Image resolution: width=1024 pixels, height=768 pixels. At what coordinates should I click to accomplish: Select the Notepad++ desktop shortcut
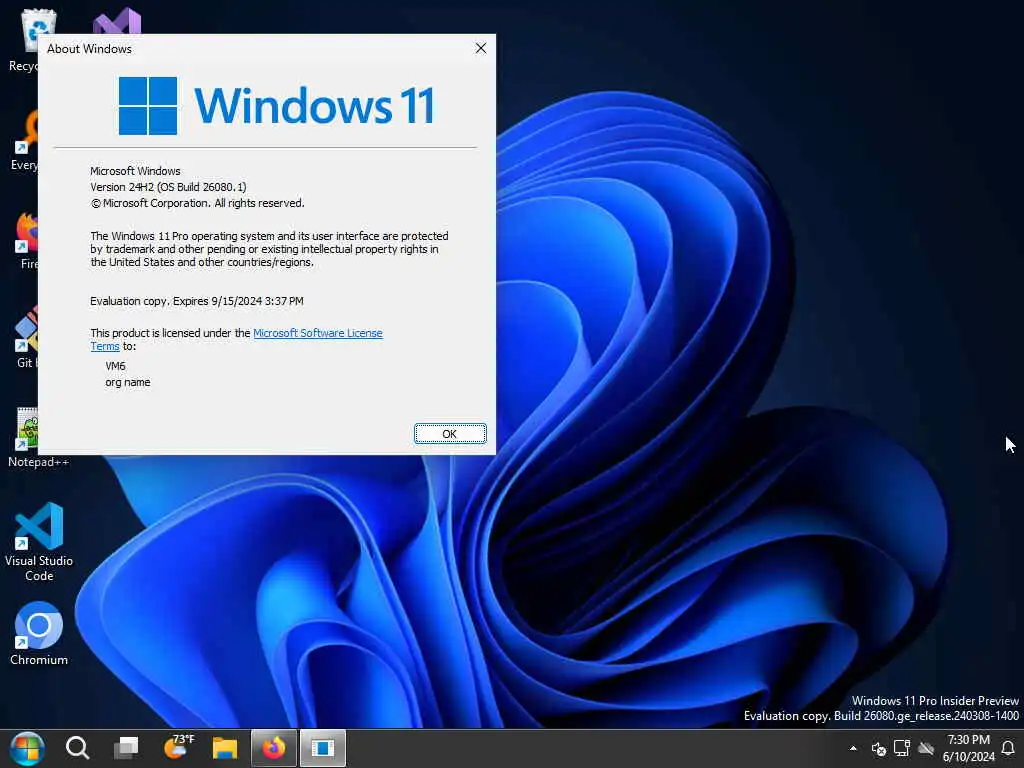[29, 438]
